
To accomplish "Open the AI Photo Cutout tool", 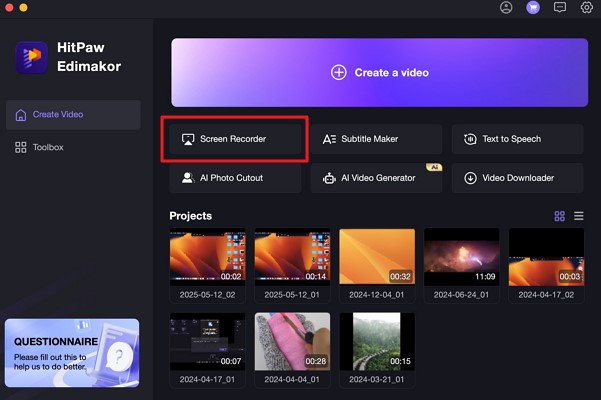I will click(x=235, y=178).
